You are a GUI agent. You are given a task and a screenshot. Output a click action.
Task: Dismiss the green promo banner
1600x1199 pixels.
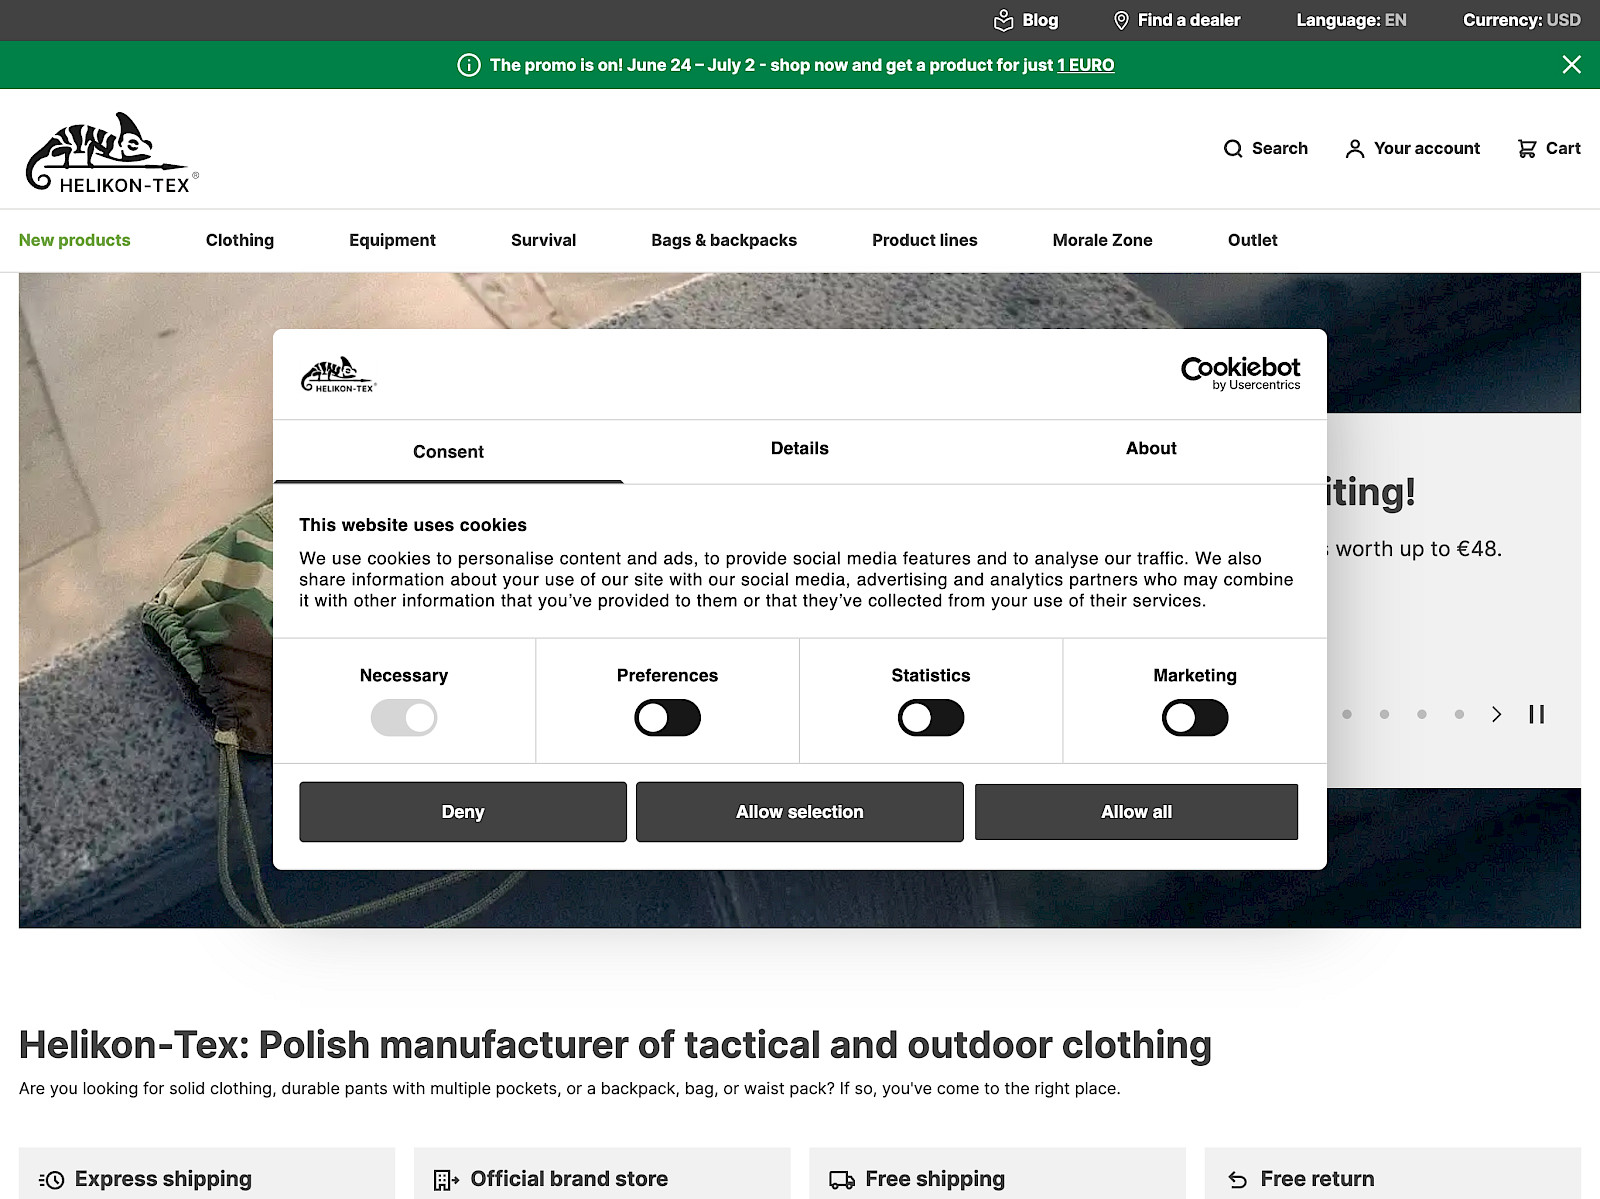[x=1571, y=65]
